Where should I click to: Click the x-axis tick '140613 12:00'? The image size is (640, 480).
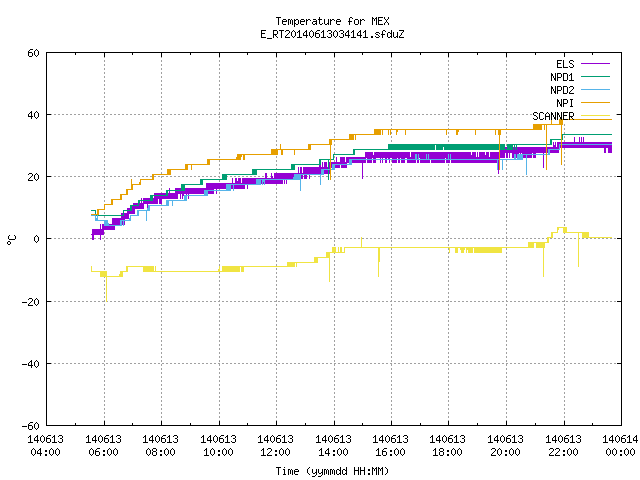(276, 446)
